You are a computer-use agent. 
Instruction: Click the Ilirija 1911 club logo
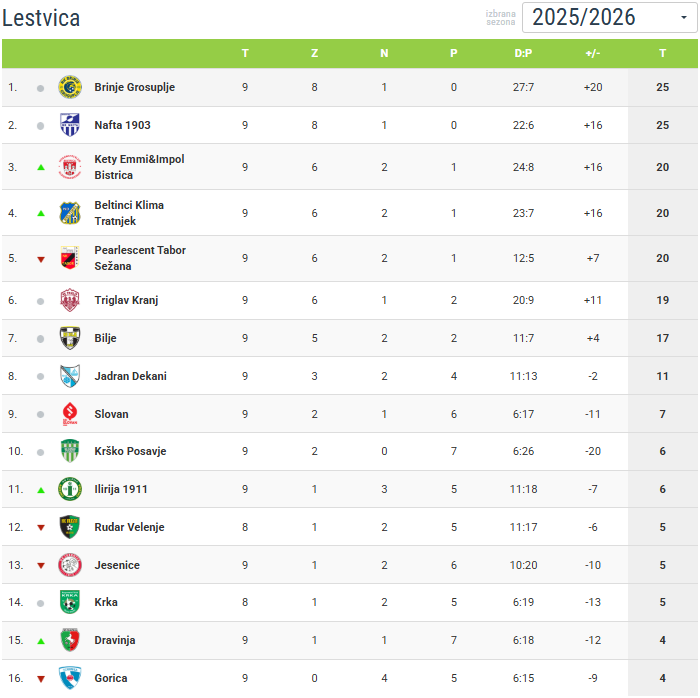click(x=70, y=489)
